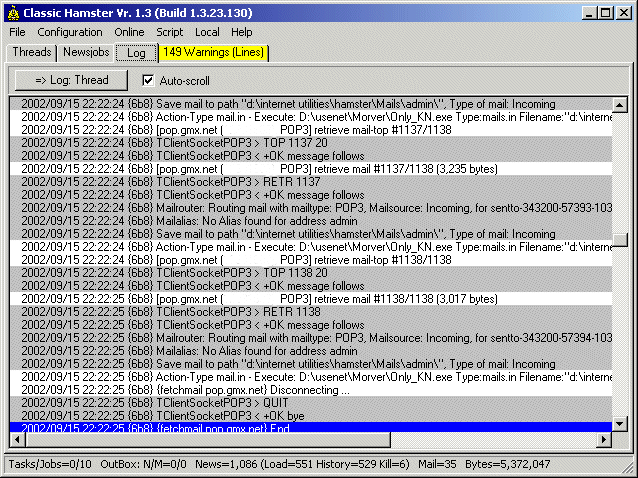Click the log scroll up arrow
Viewport: 638px width, 478px height.
click(620, 105)
